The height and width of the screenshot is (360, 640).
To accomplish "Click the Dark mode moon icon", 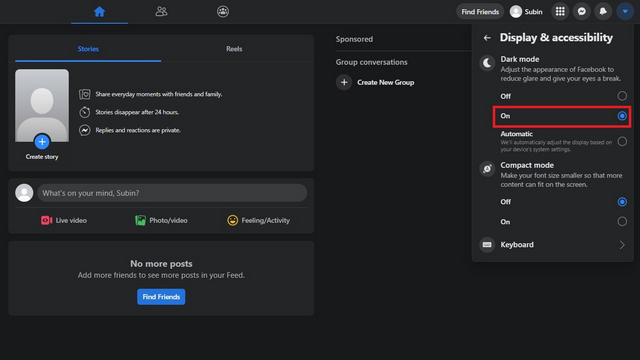I will (487, 63).
